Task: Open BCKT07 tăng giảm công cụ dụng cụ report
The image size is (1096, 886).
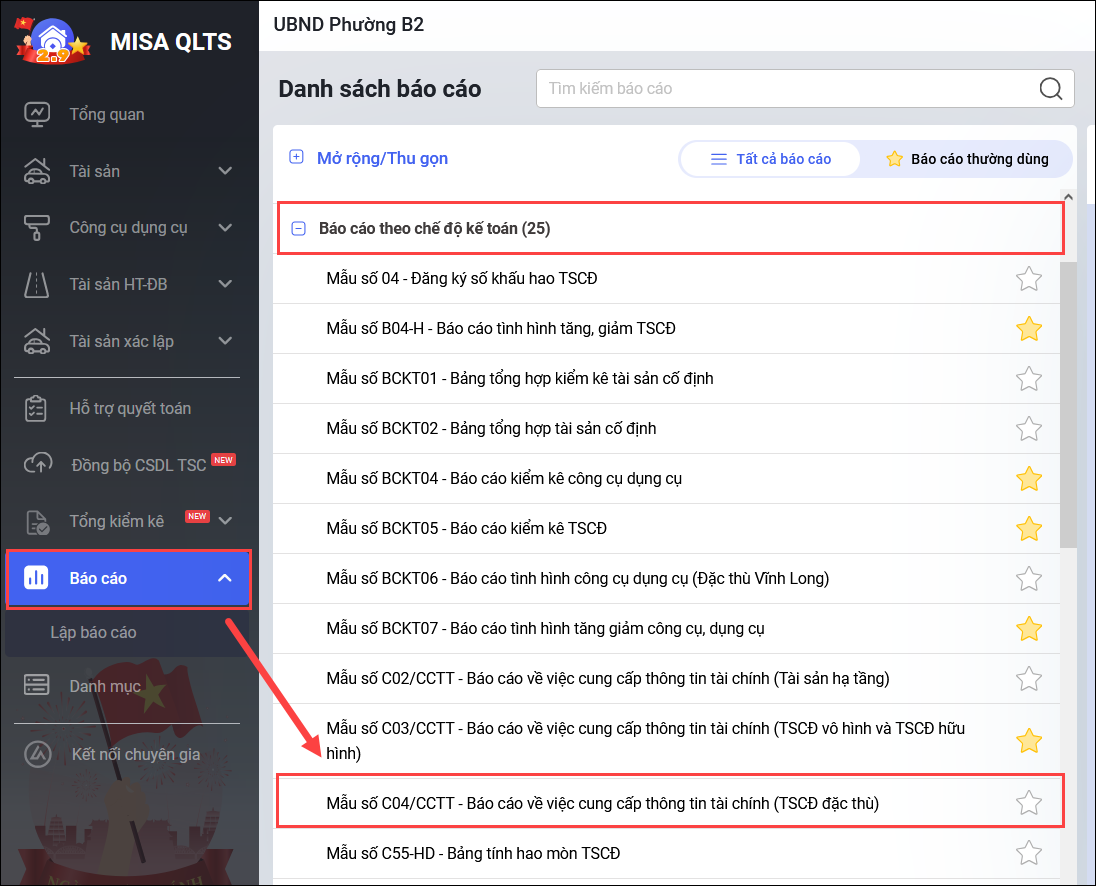Action: coord(545,628)
